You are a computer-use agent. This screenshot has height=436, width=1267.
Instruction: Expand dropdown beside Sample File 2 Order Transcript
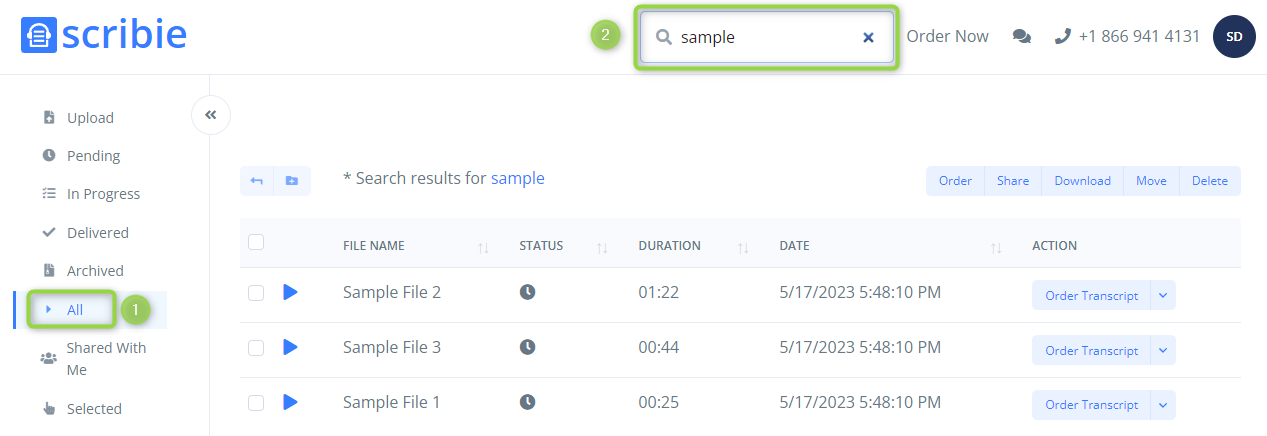tap(1163, 296)
